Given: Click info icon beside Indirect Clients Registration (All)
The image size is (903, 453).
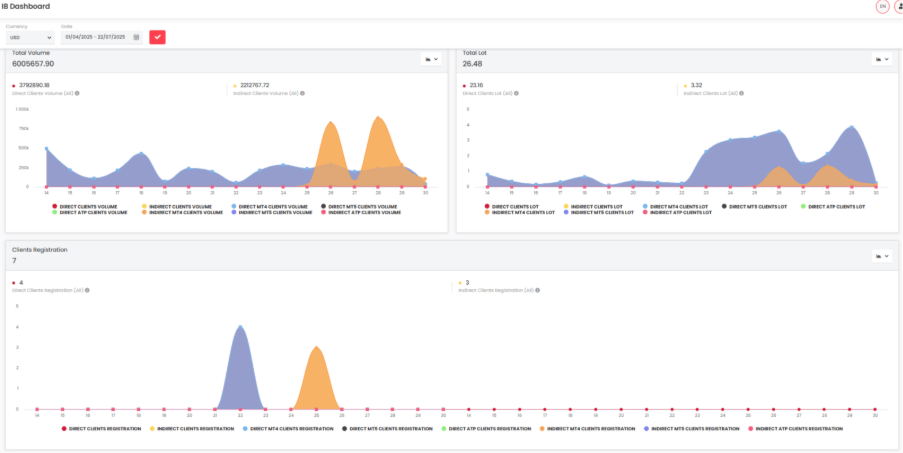Looking at the screenshot, I should coord(537,290).
